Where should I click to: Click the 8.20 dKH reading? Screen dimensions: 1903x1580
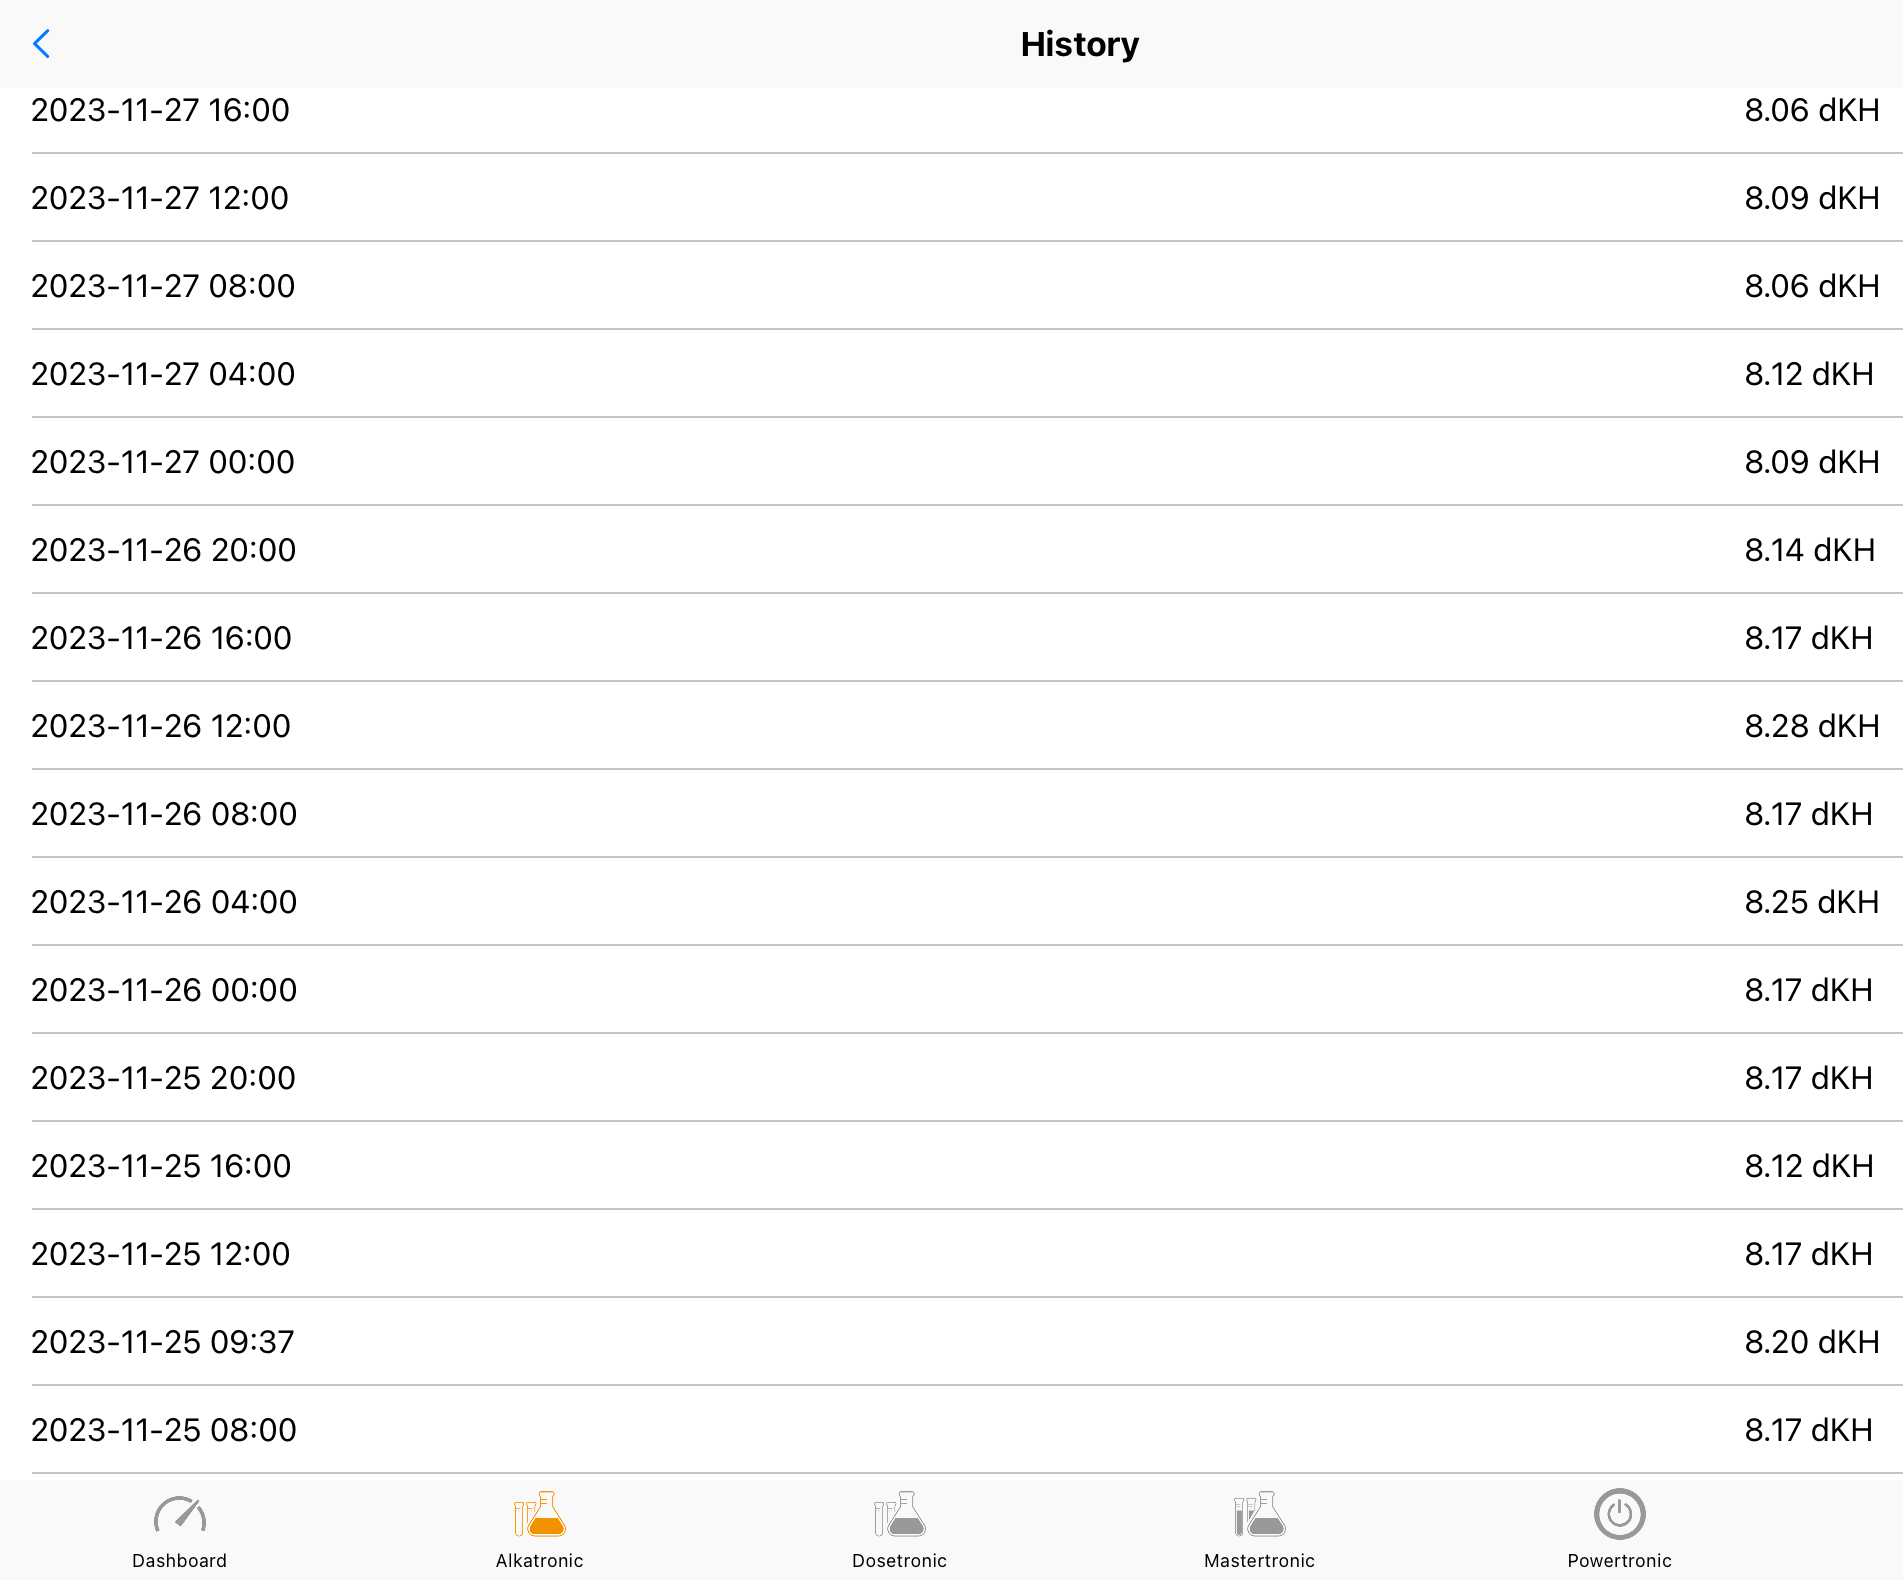(1811, 1342)
